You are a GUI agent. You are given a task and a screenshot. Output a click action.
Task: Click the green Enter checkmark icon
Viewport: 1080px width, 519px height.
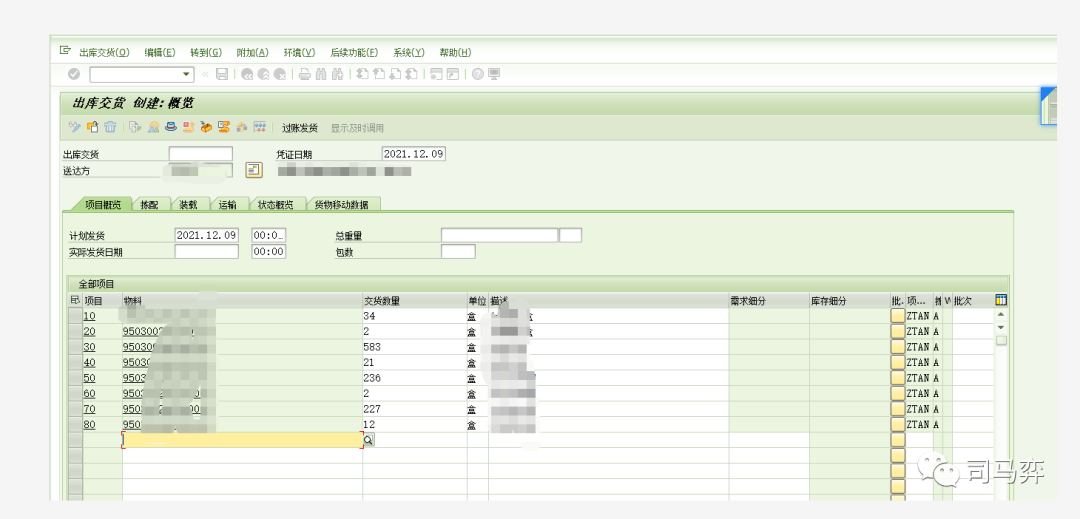[x=74, y=74]
